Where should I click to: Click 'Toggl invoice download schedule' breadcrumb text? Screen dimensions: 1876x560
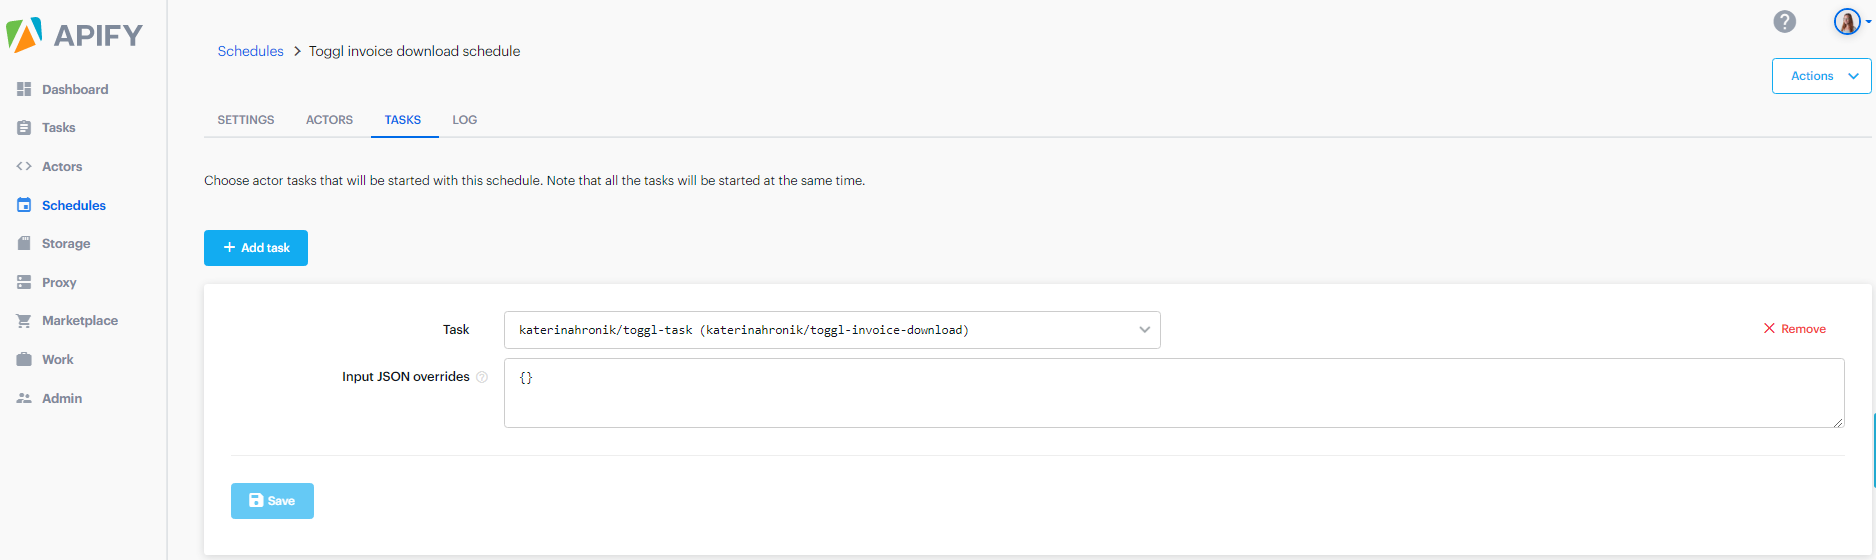[x=414, y=51]
